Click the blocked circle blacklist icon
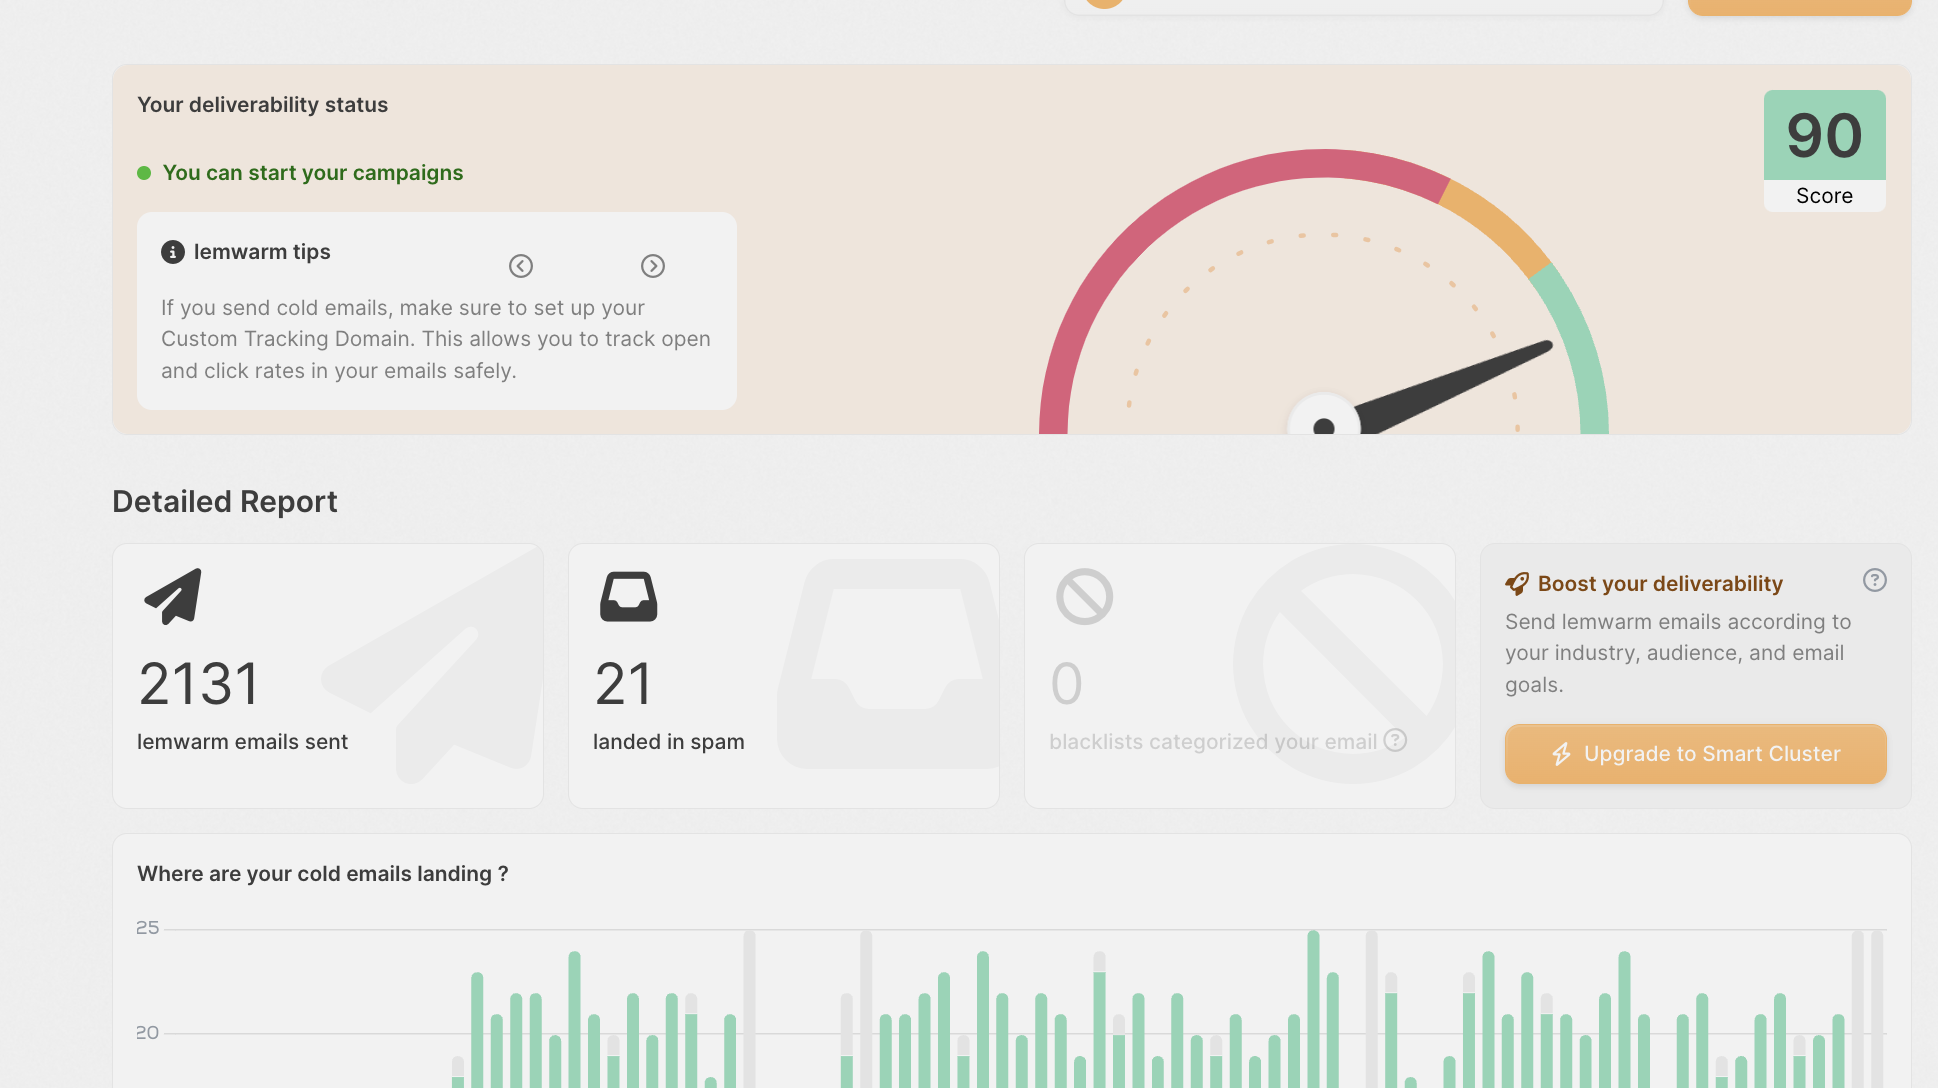The image size is (1938, 1088). [x=1084, y=597]
